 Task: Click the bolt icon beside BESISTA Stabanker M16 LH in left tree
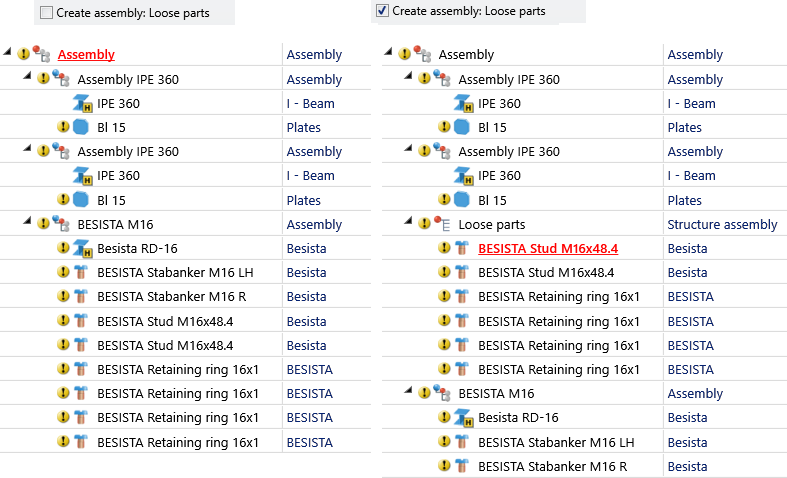[x=80, y=272]
